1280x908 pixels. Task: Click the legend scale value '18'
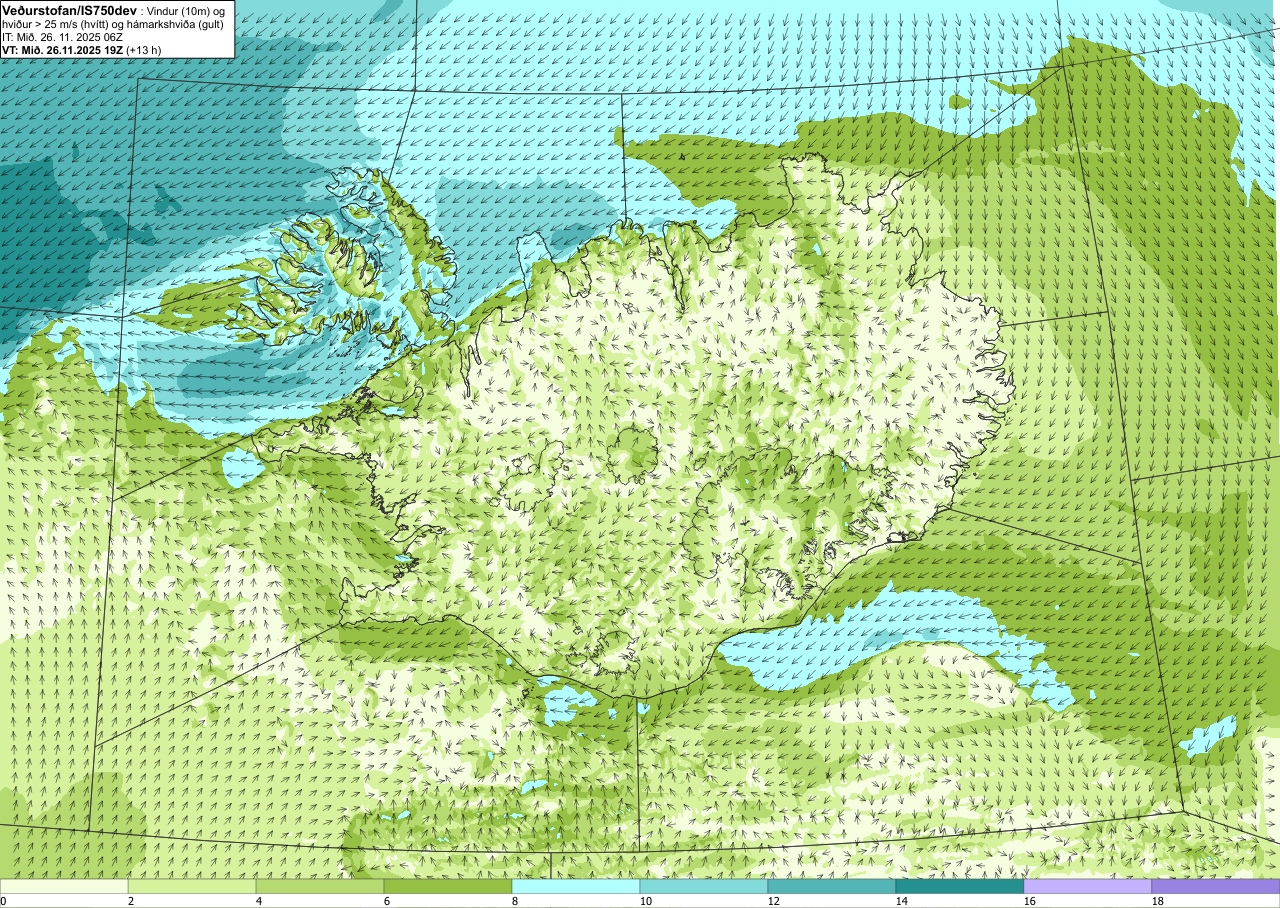pos(1158,901)
